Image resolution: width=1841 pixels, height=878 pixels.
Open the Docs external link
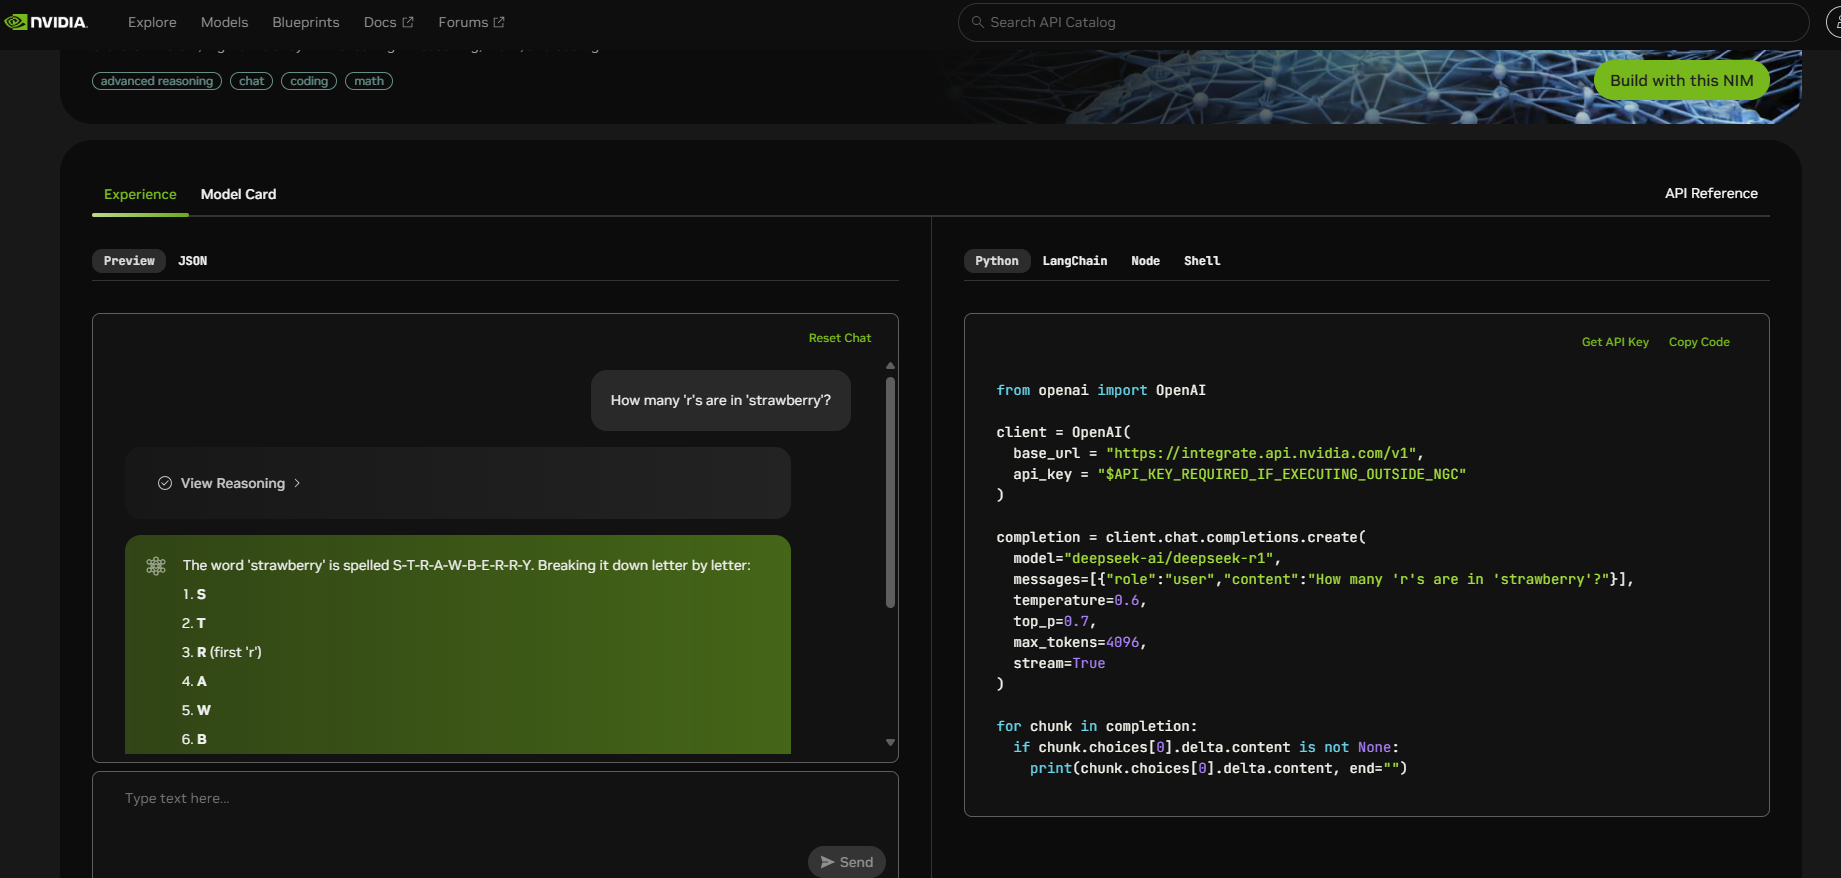tap(388, 22)
